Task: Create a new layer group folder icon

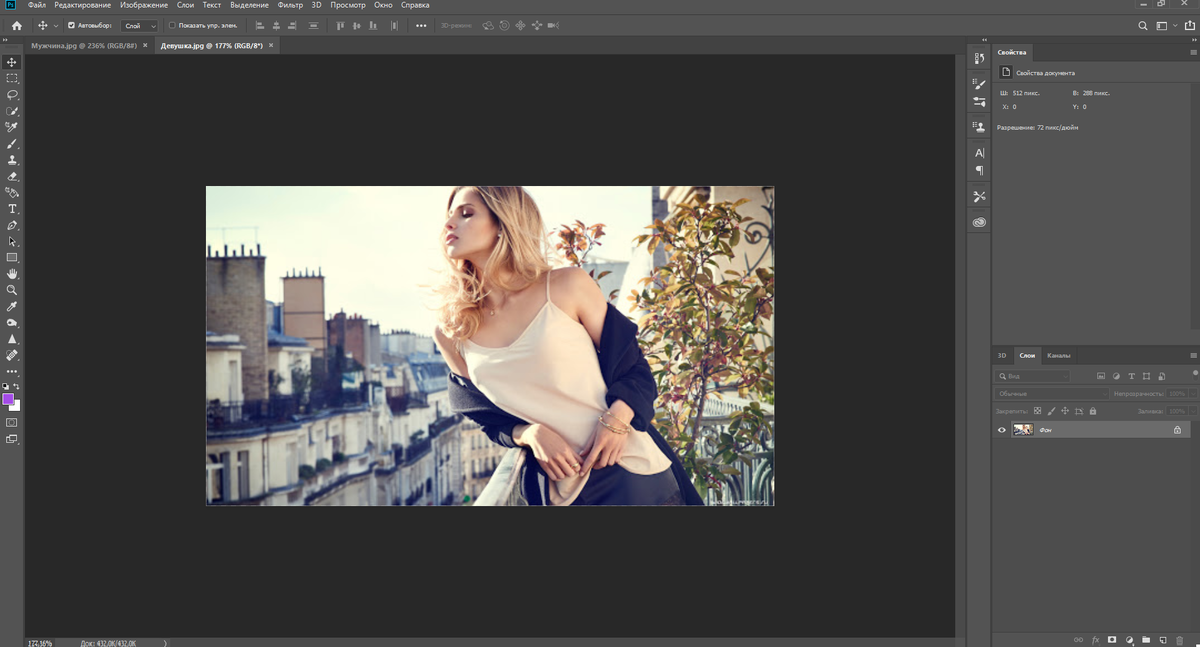Action: tap(1146, 639)
